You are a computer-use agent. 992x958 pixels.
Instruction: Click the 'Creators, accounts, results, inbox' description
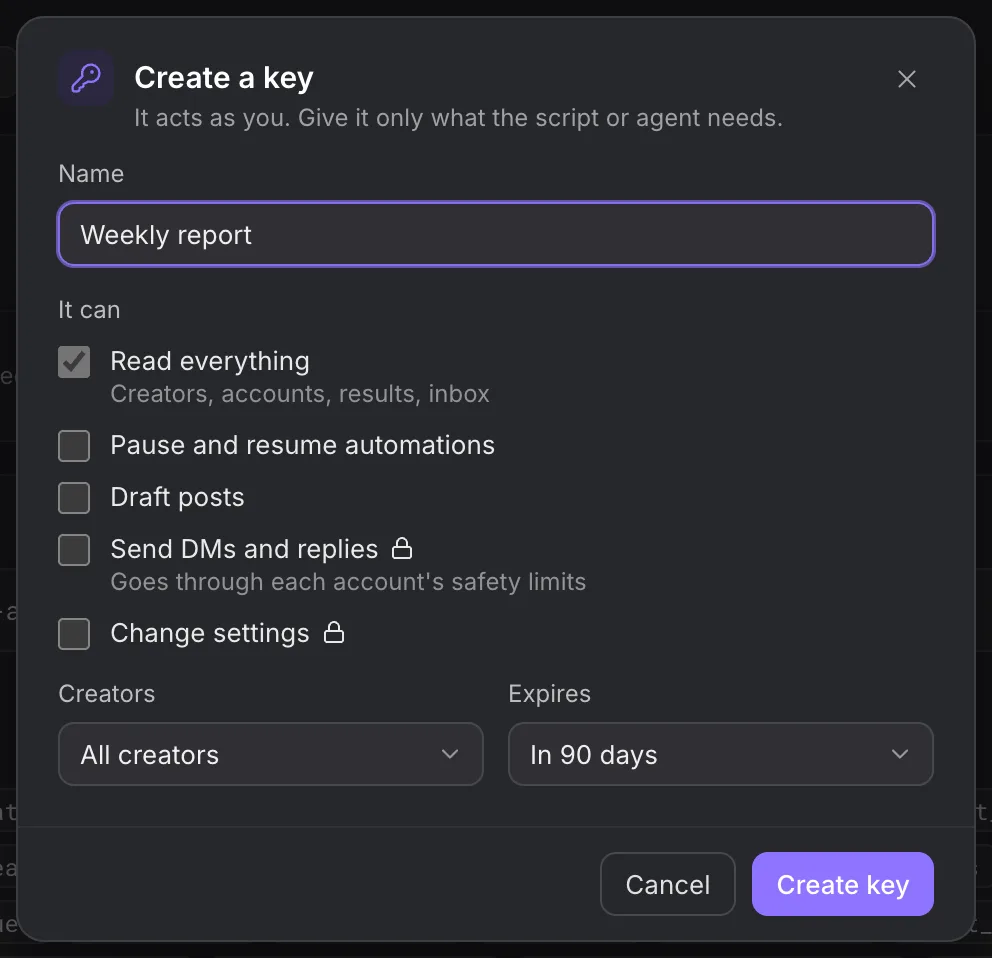click(300, 394)
